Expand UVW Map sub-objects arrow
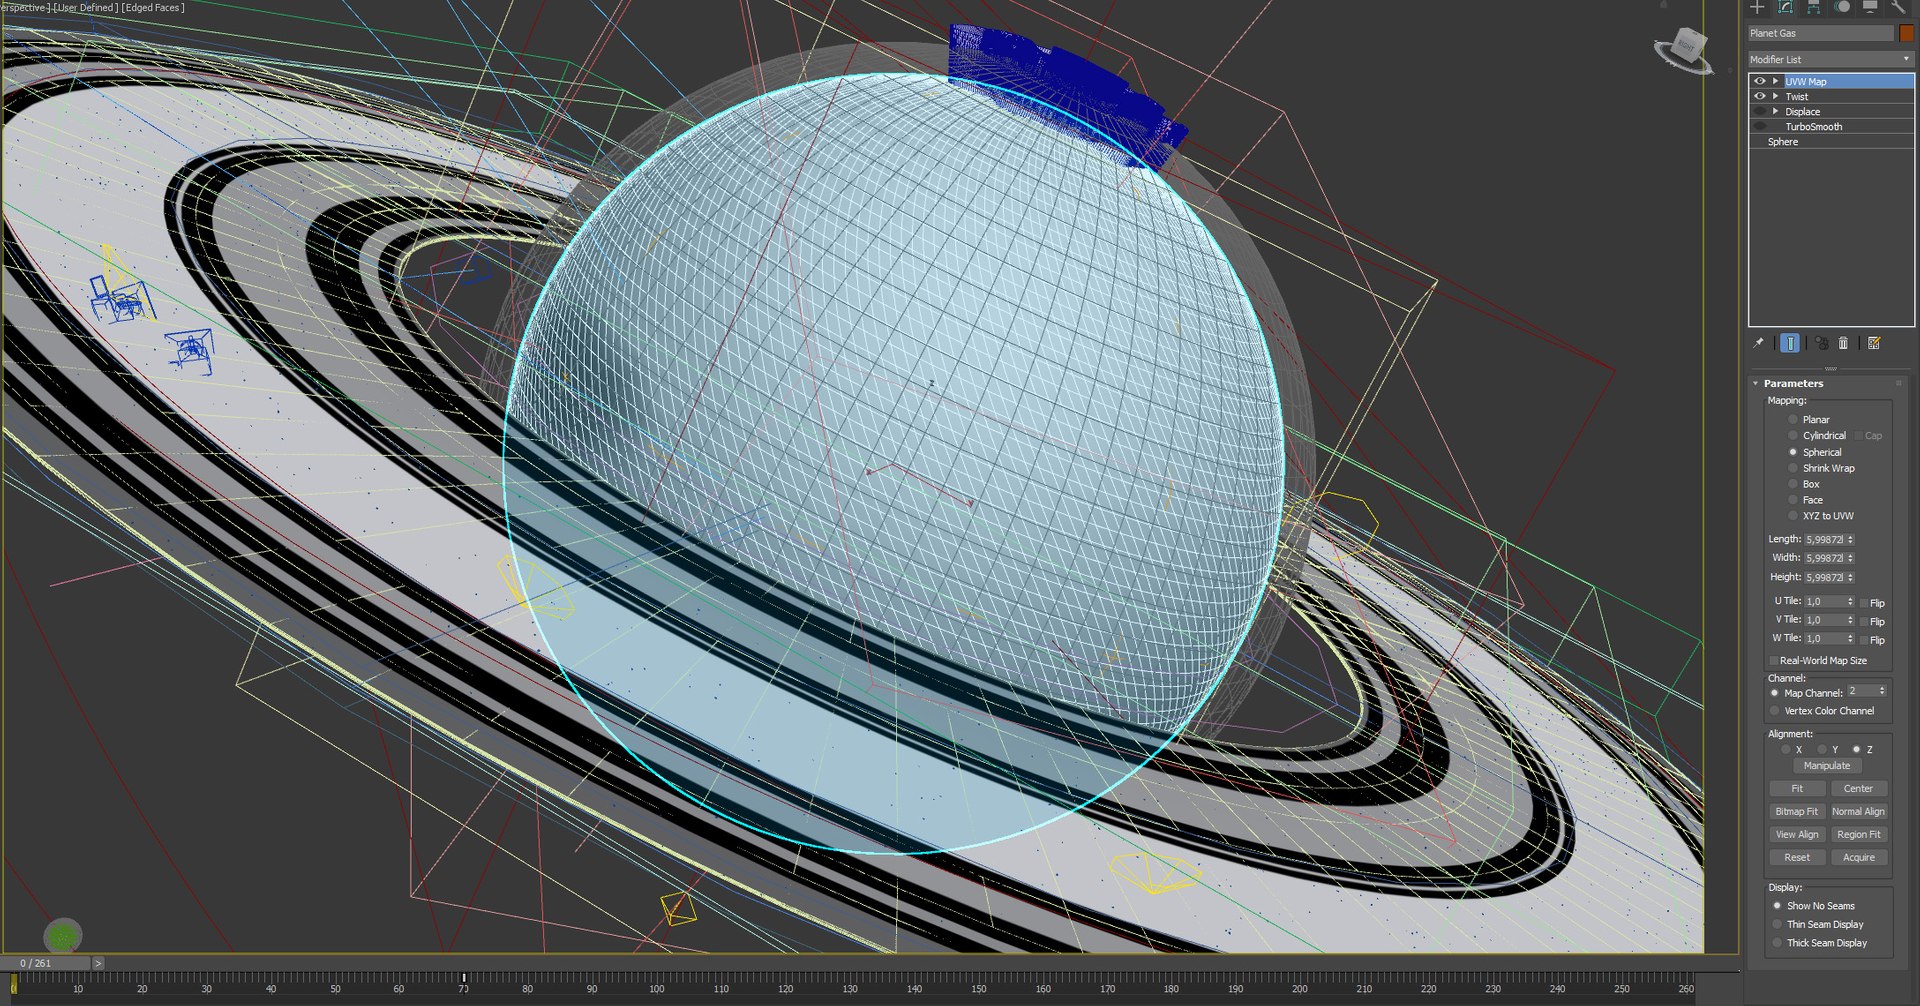1920x1006 pixels. pyautogui.click(x=1776, y=81)
